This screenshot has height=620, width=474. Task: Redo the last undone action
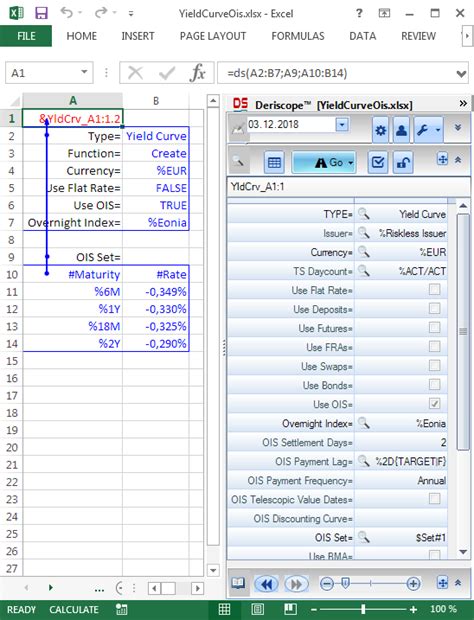[x=101, y=13]
